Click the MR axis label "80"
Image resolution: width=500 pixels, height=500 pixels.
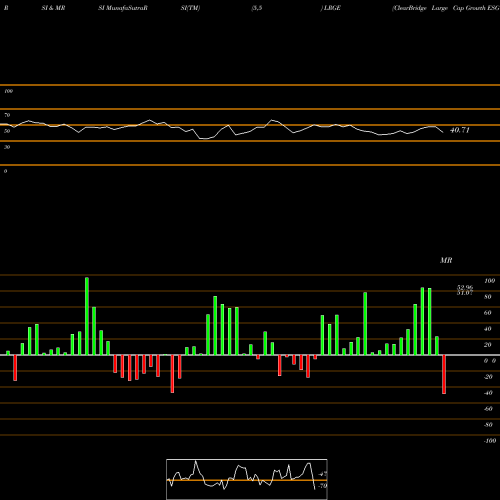point(488,297)
